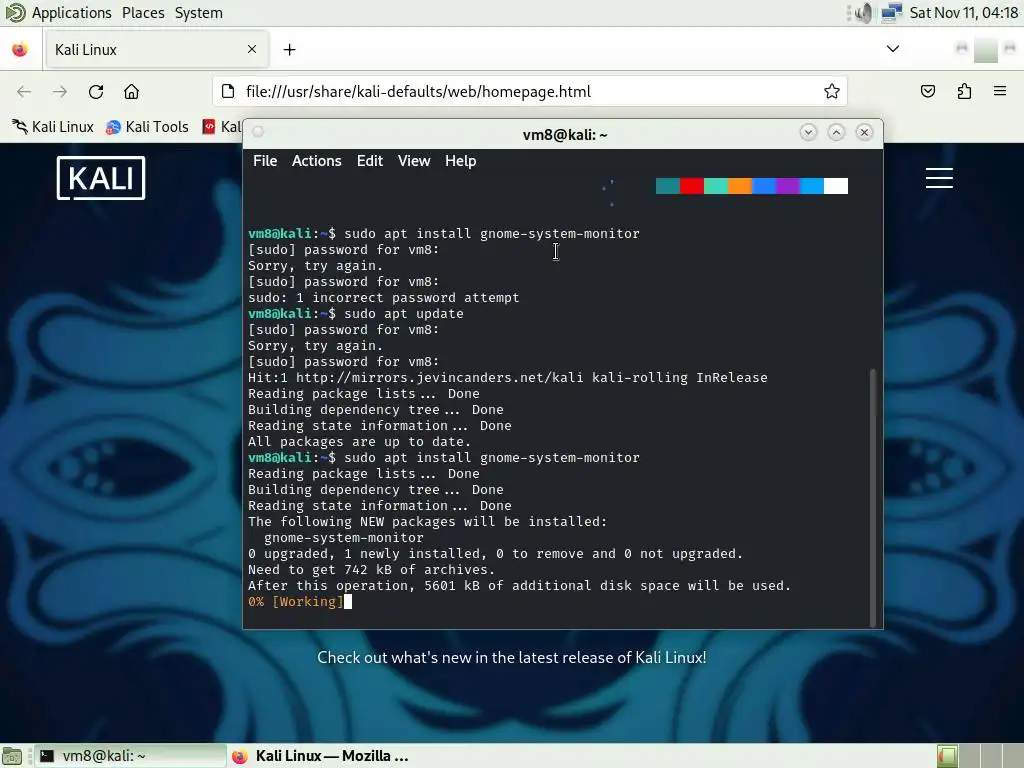Viewport: 1024px width, 768px height.
Task: Close the vm8@kali terminal window
Action: [x=864, y=133]
